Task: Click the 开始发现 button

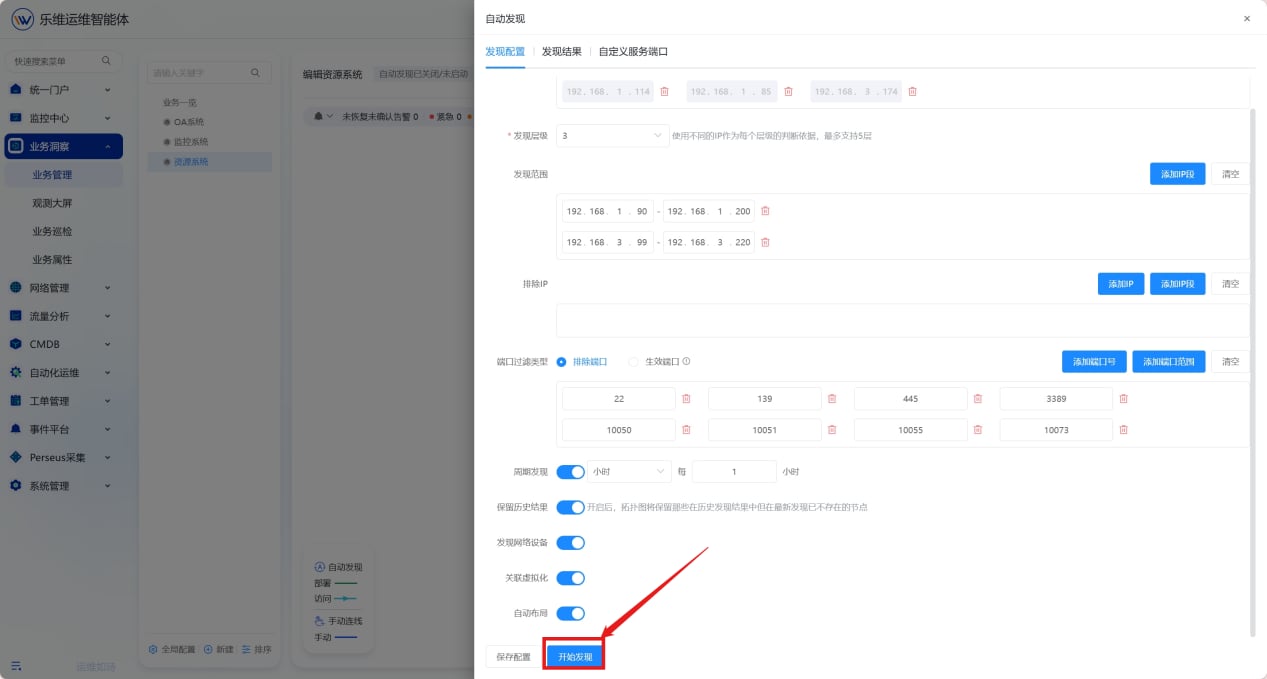Action: click(575, 657)
